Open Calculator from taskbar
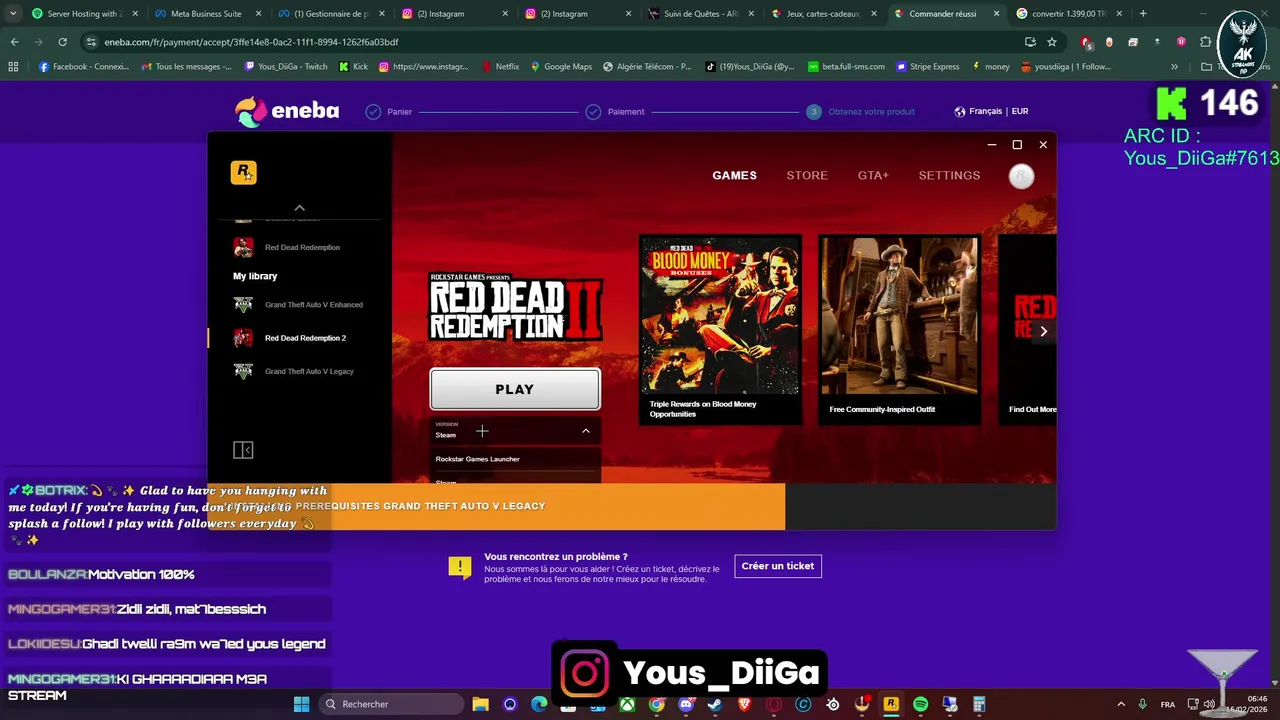 click(979, 704)
